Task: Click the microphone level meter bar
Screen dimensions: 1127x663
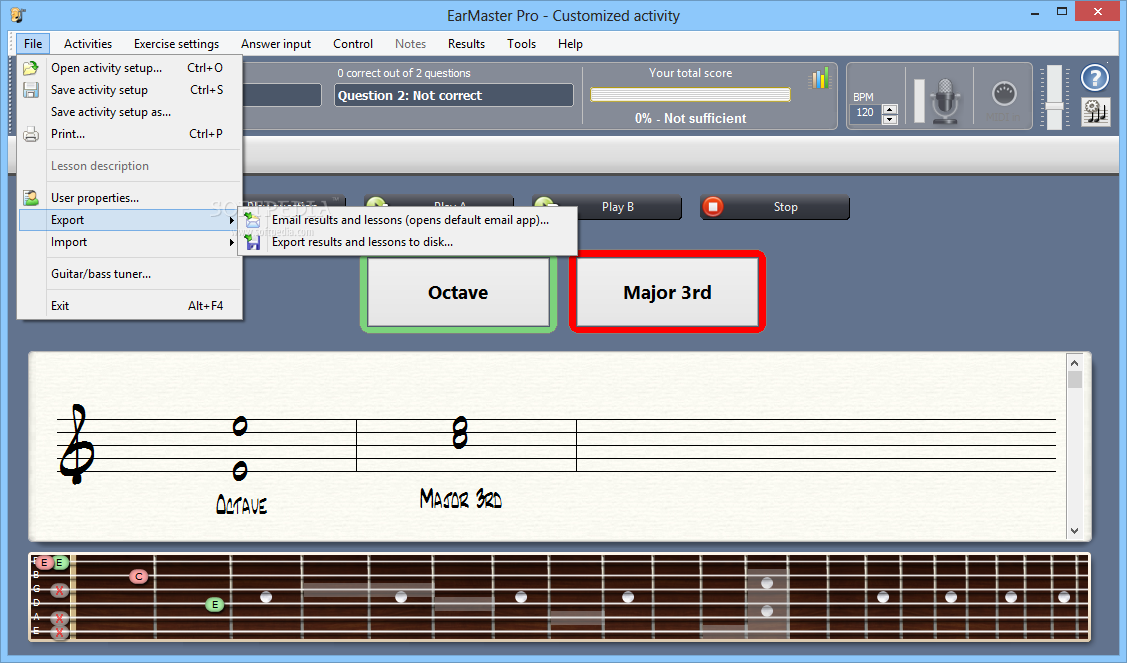Action: (919, 101)
